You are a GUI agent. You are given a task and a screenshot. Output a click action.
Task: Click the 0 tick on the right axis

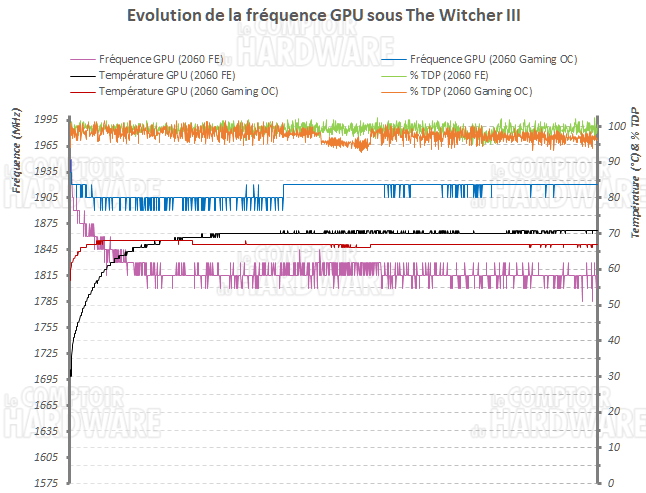click(611, 483)
